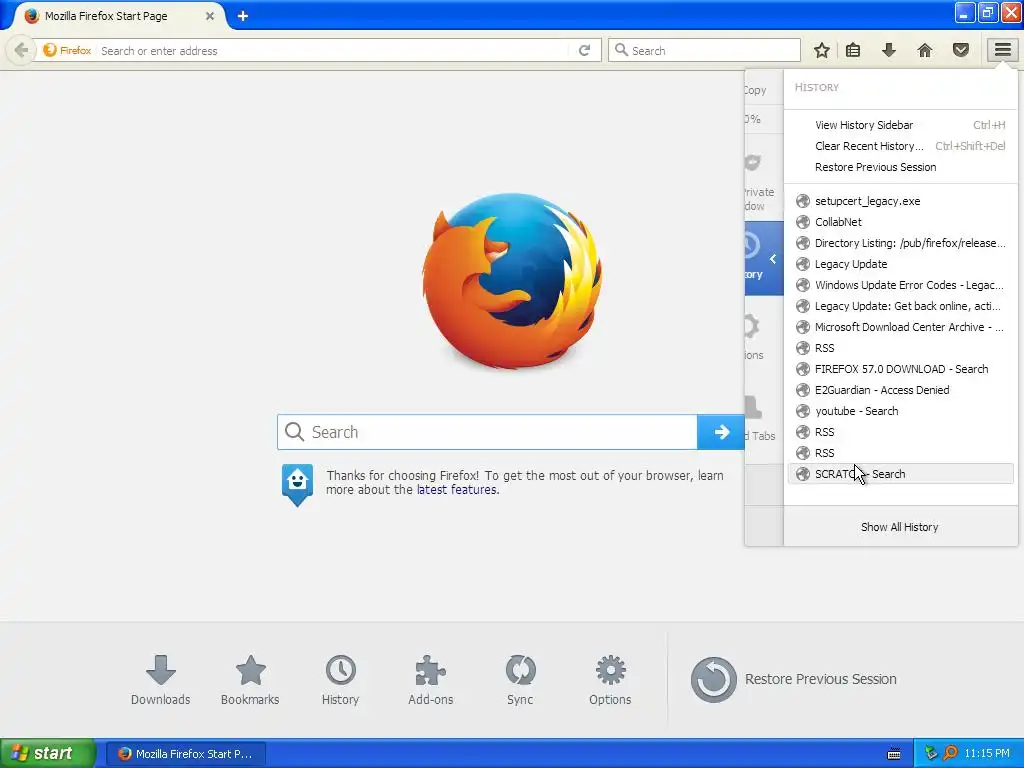1024x768 pixels.
Task: Open SCRATCH - Search history entry
Action: (901, 473)
